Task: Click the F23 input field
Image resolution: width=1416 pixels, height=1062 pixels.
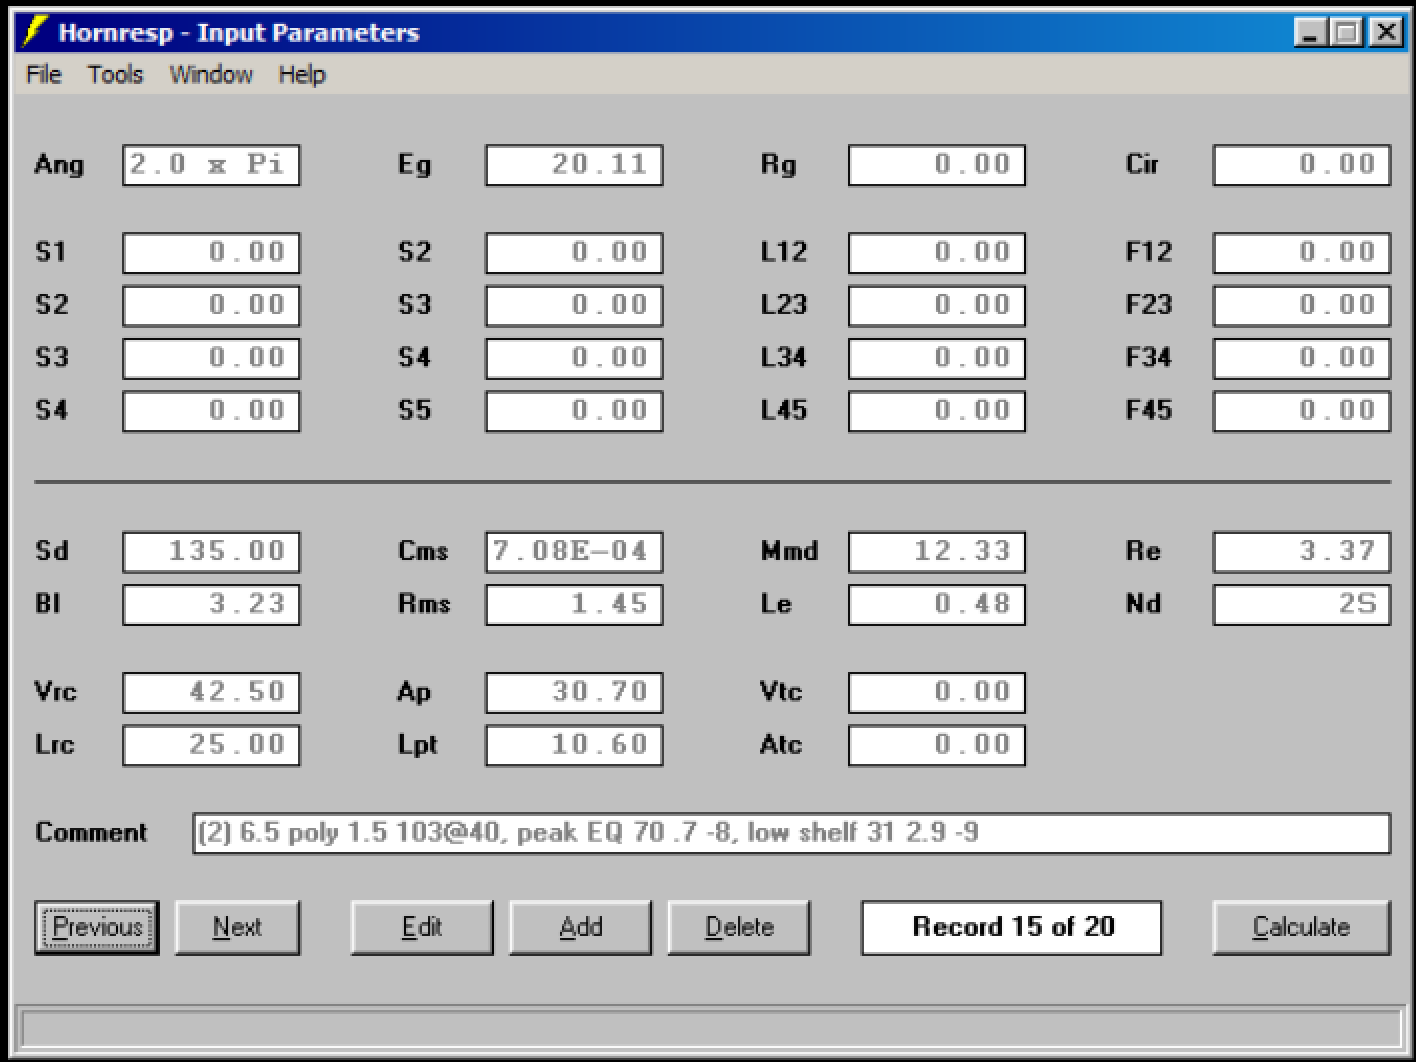Action: [x=1302, y=305]
